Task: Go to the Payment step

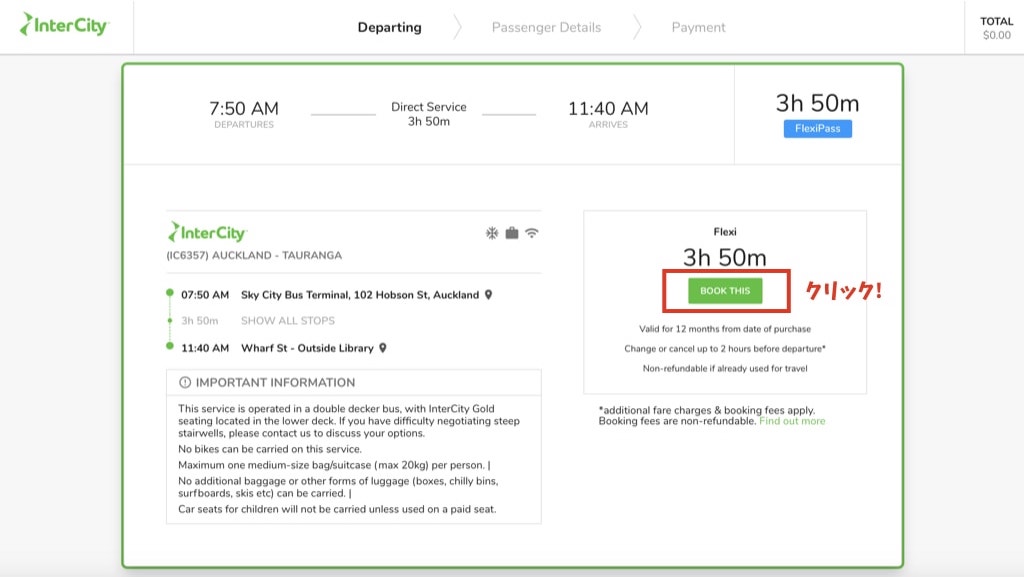Action: pos(698,27)
